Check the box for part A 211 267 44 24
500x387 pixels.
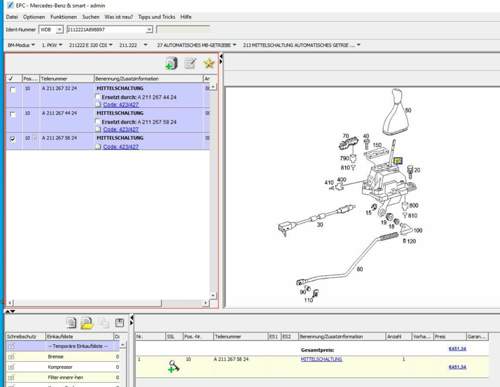click(13, 114)
